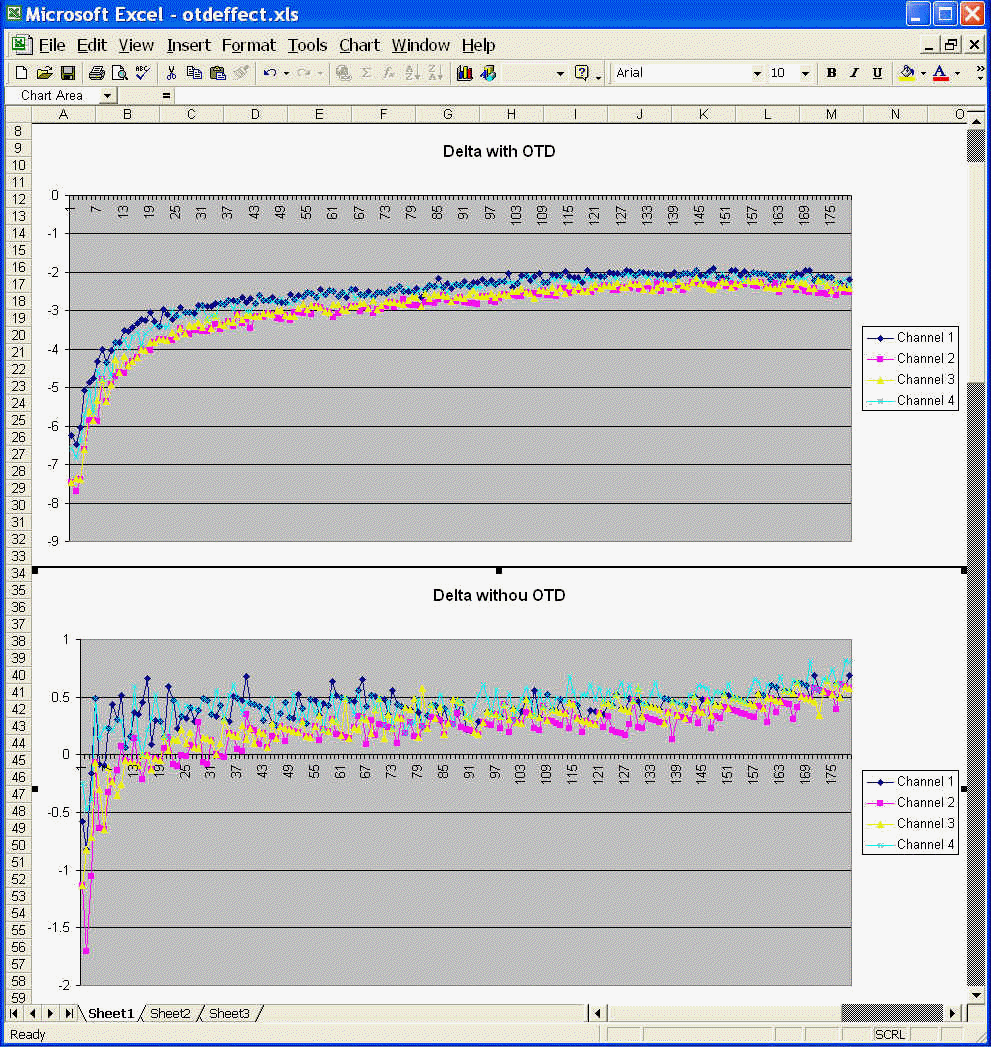This screenshot has height=1047, width=991.
Task: Open the Undo history dropdown arrow
Action: (286, 73)
